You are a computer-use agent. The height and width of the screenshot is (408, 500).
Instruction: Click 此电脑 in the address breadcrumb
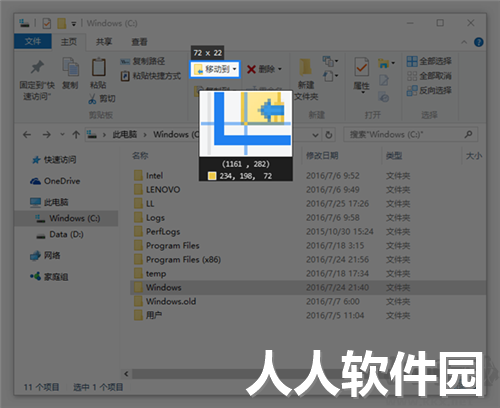[125, 135]
